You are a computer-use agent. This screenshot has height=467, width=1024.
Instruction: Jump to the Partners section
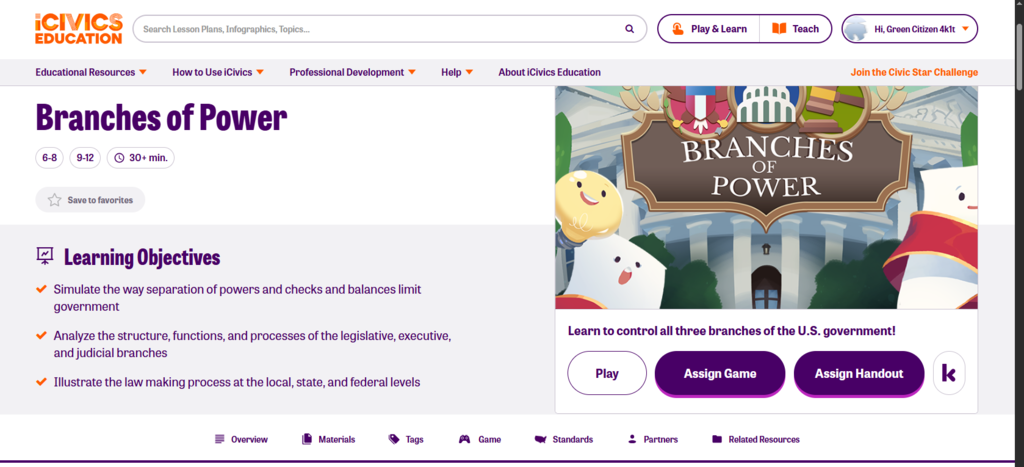point(652,440)
